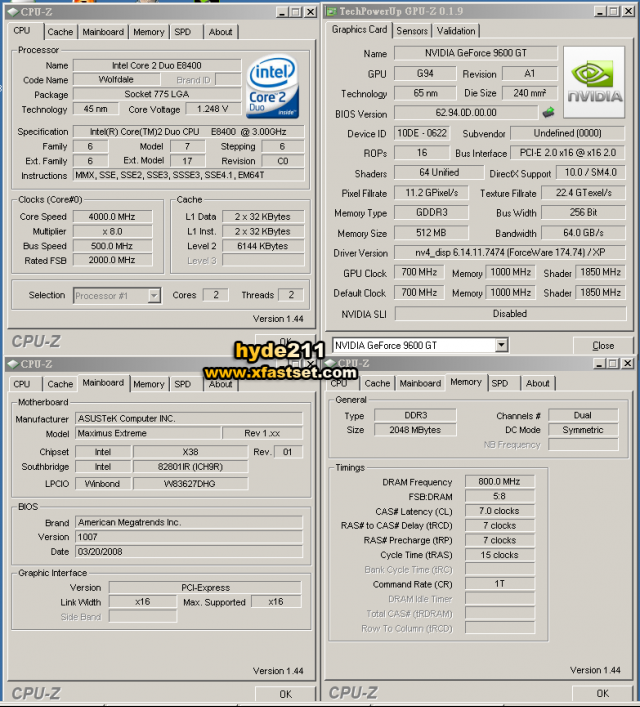Open Mainboard tab in top-left CPU-Z
Image resolution: width=640 pixels, height=707 pixels.
[103, 32]
